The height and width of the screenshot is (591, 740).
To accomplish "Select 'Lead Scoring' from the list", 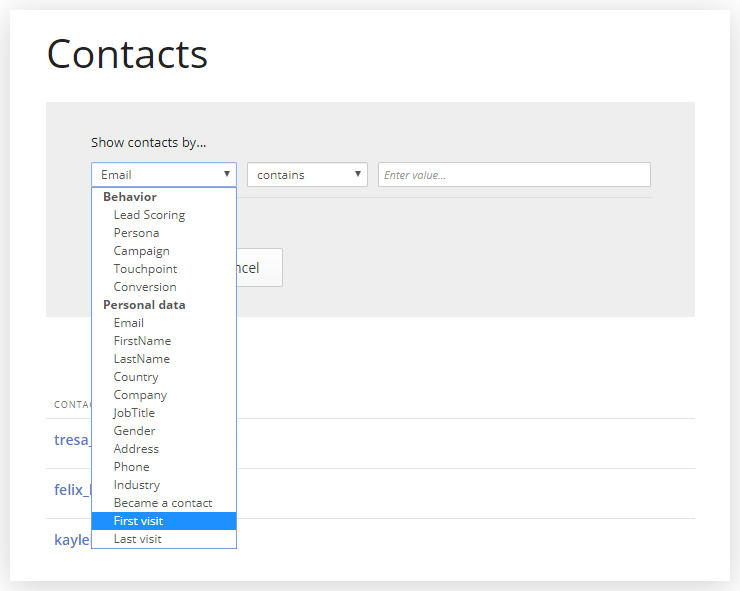I will pos(149,215).
